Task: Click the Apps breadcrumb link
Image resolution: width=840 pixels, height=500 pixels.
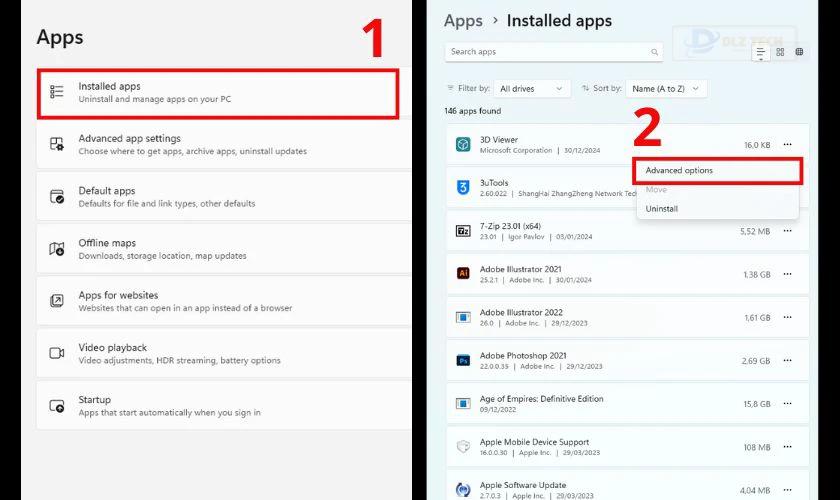Action: [x=463, y=21]
